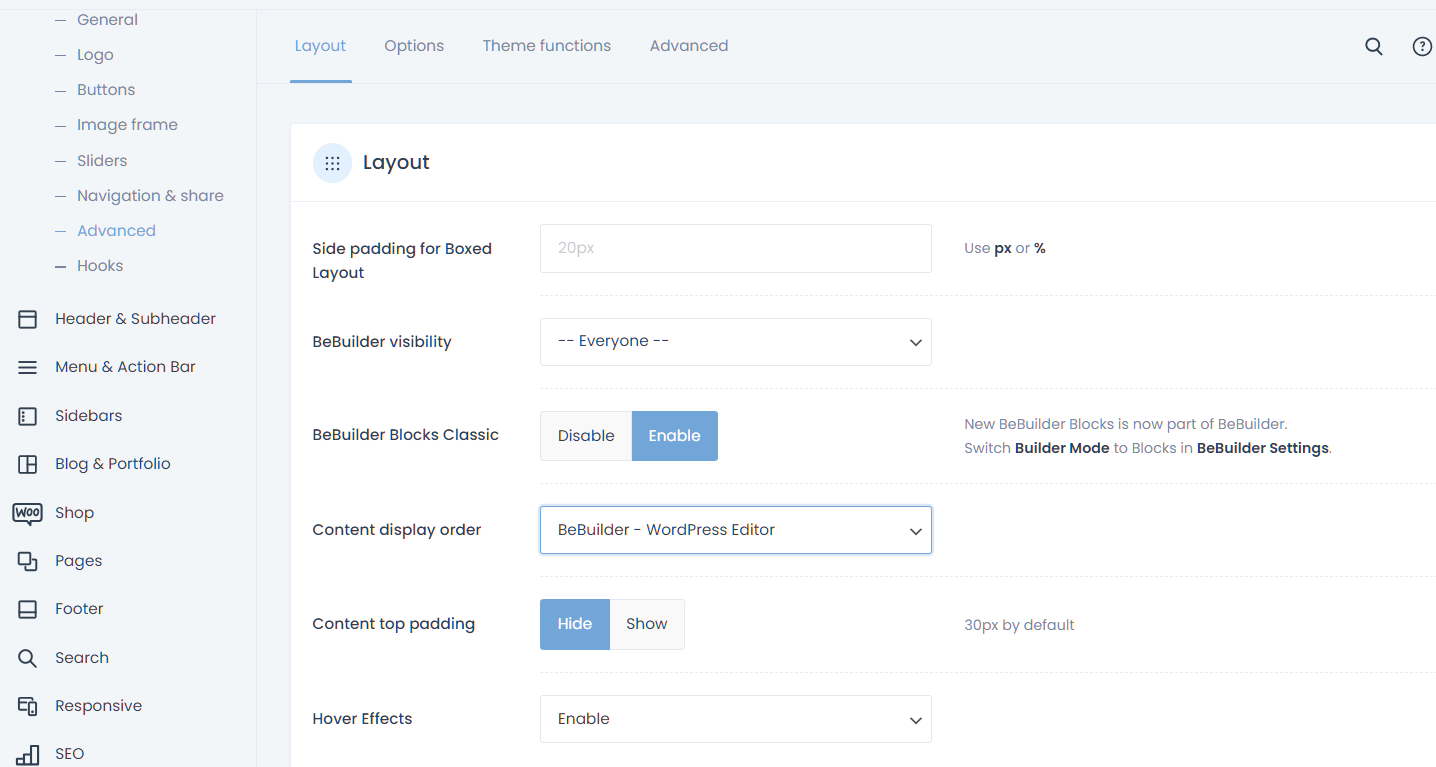This screenshot has width=1436, height=767.
Task: Go to Responsive settings
Action: point(98,706)
